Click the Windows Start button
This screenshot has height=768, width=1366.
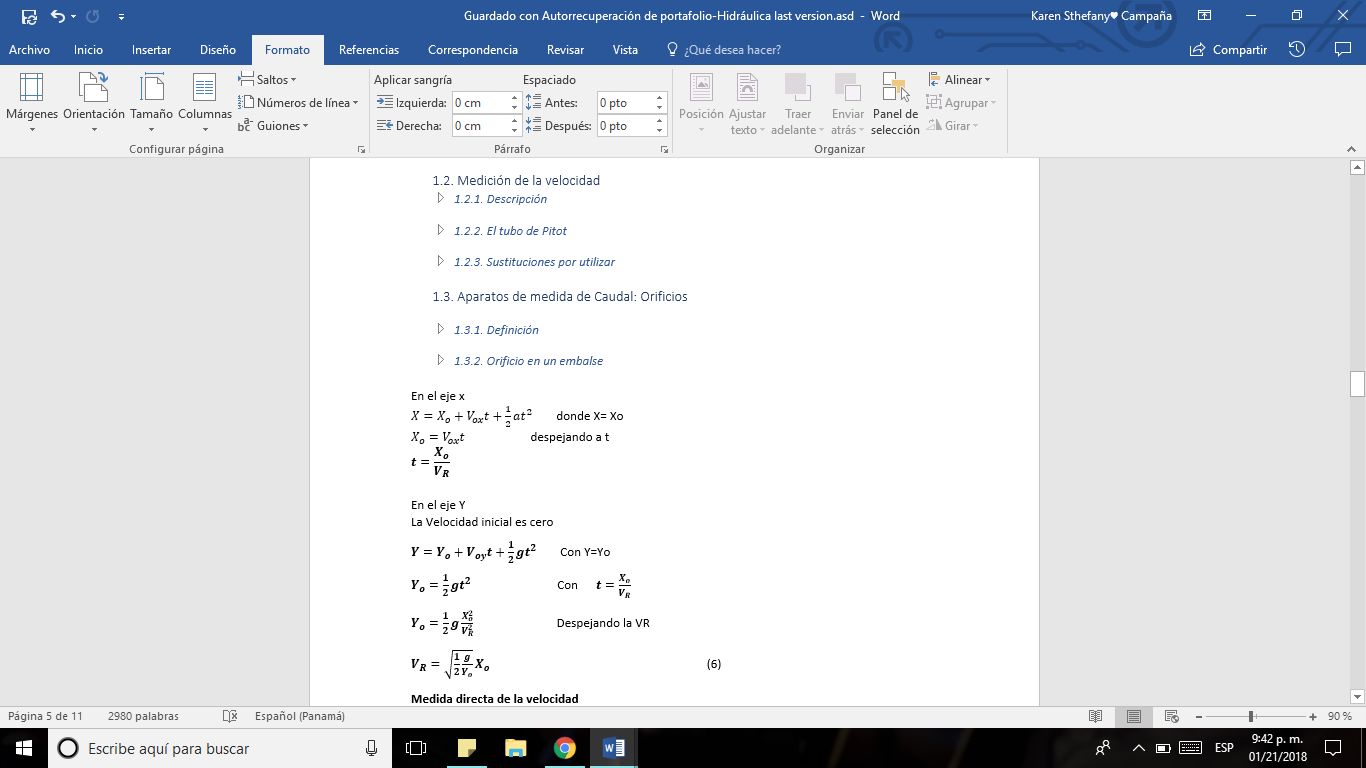click(x=23, y=748)
